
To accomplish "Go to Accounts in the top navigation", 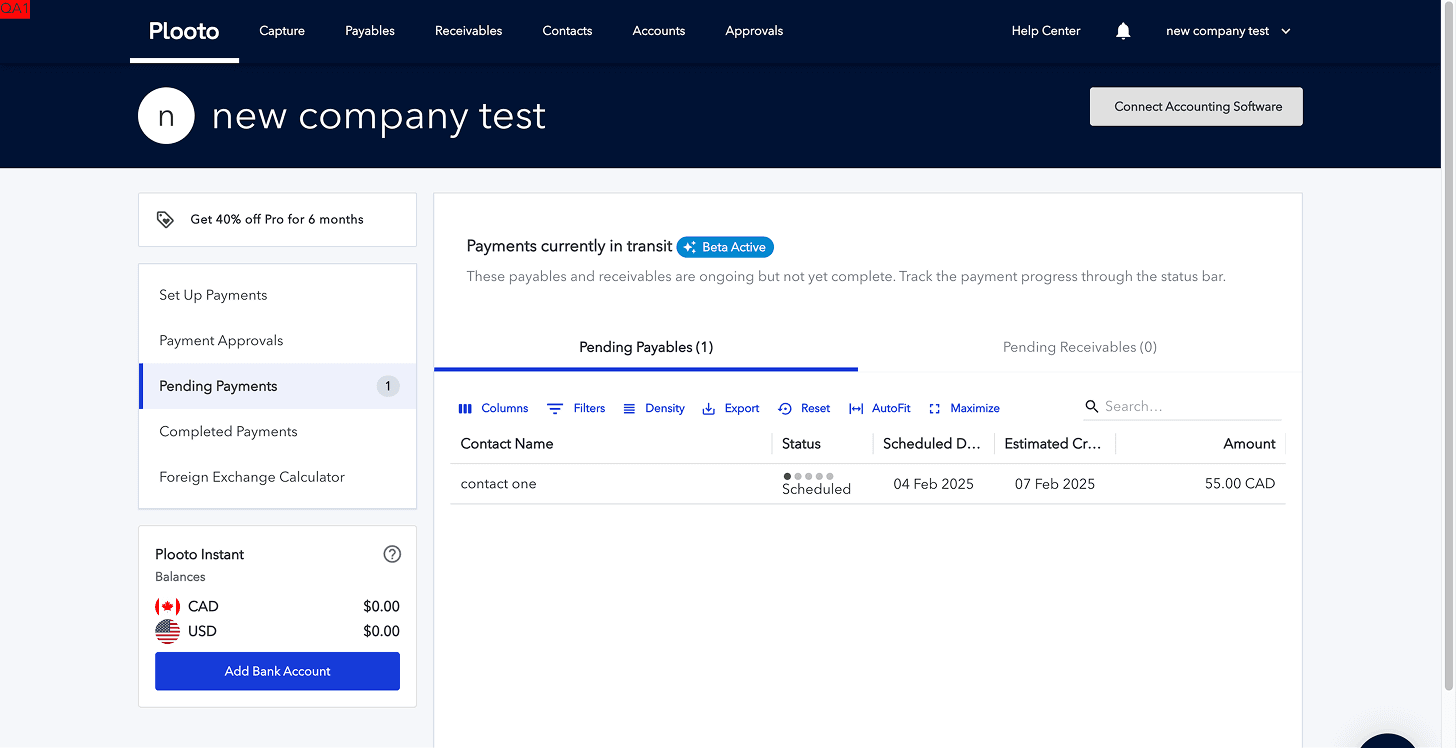I will point(659,31).
